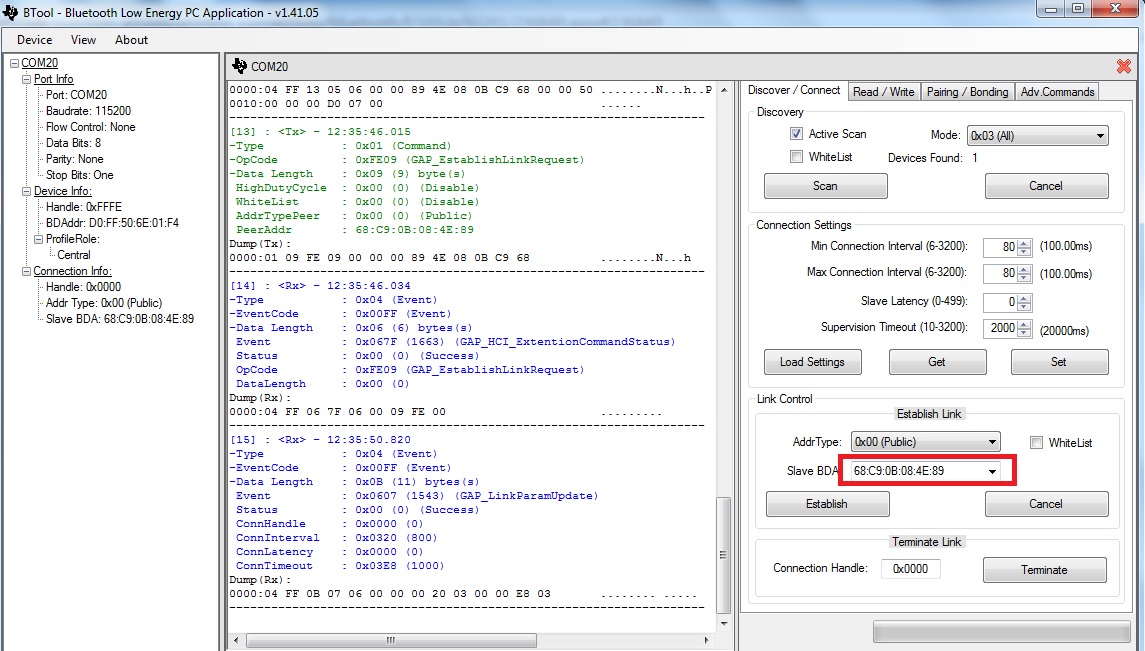
Task: Click the Min Connection Interval input field
Action: (1000, 247)
